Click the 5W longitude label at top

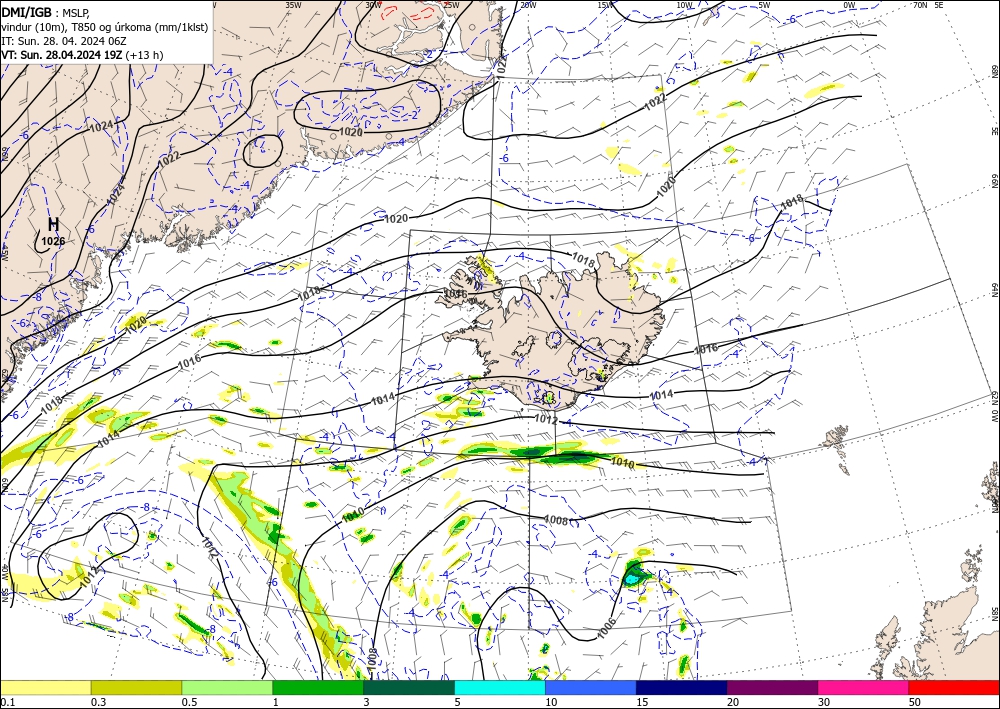pos(764,5)
